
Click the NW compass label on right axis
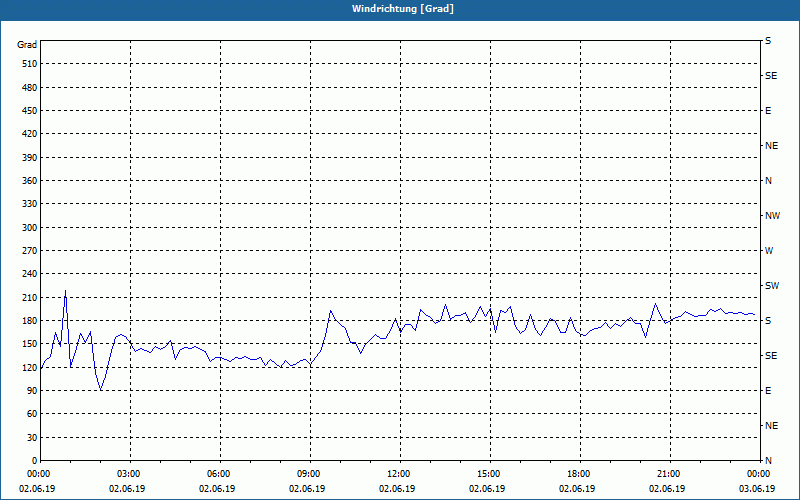[x=772, y=216]
